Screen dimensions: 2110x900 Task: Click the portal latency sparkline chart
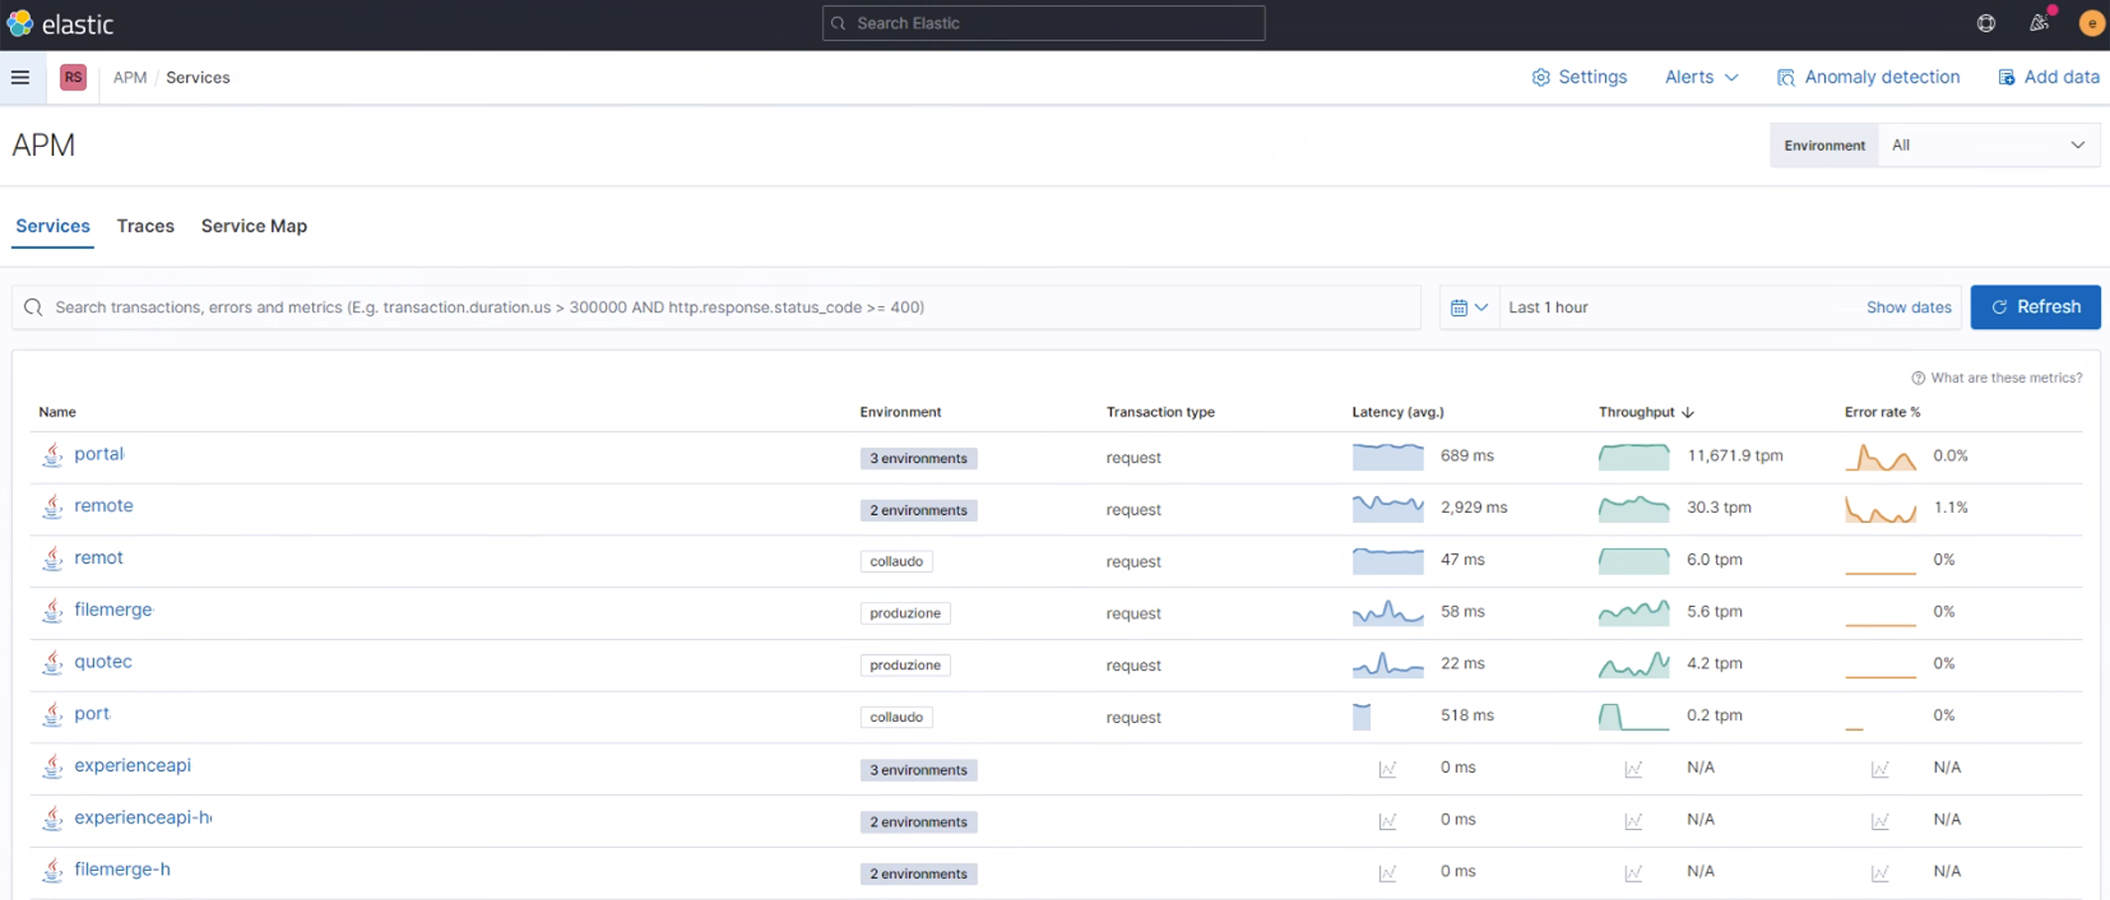tap(1388, 456)
